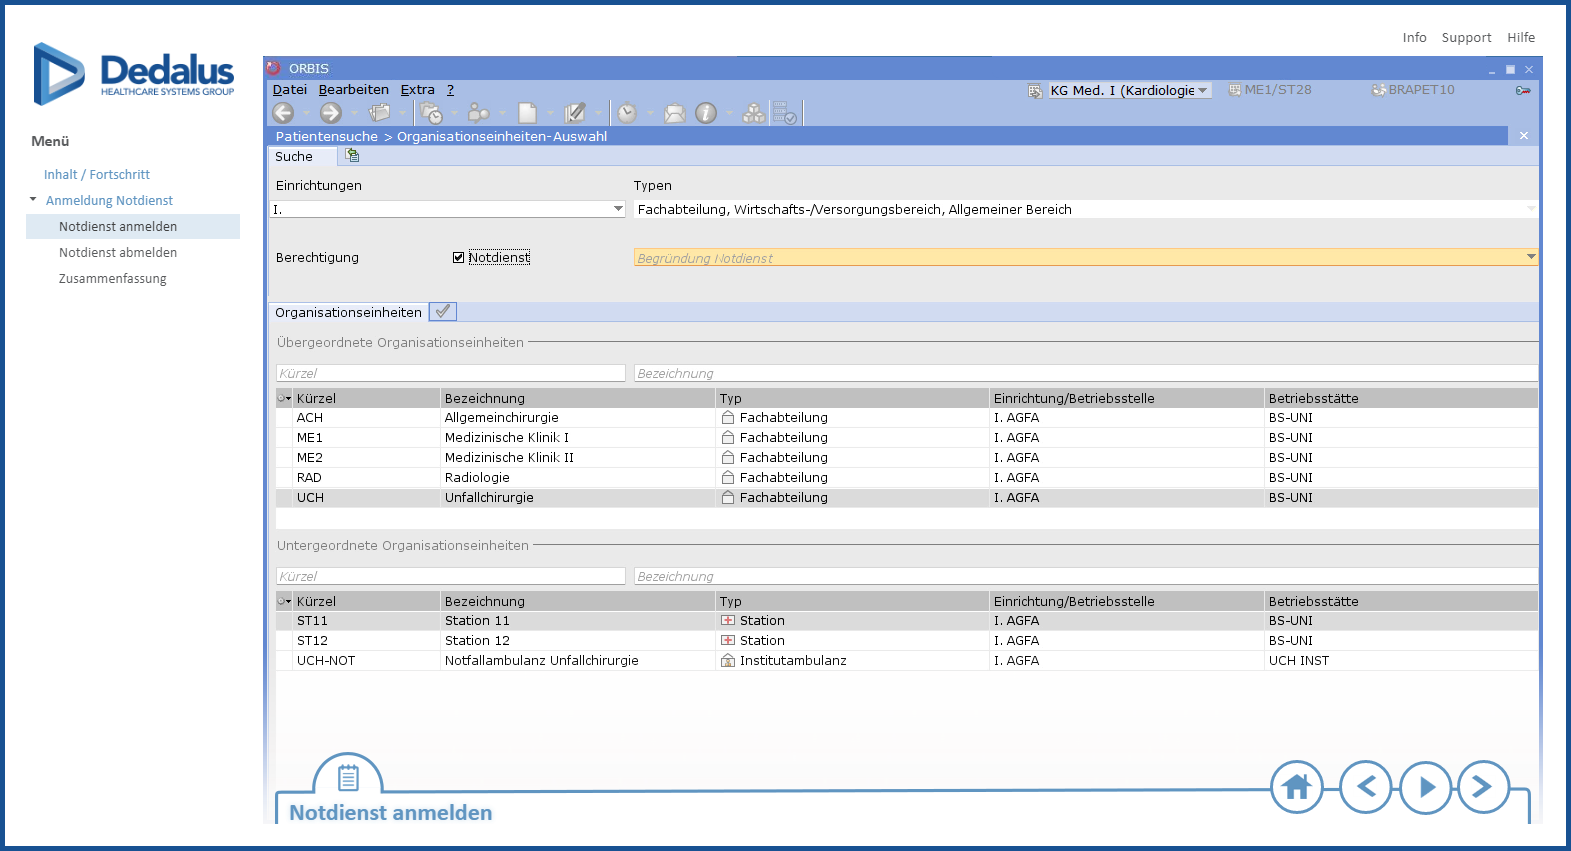Click the home navigation button
1571x851 pixels.
pos(1296,787)
